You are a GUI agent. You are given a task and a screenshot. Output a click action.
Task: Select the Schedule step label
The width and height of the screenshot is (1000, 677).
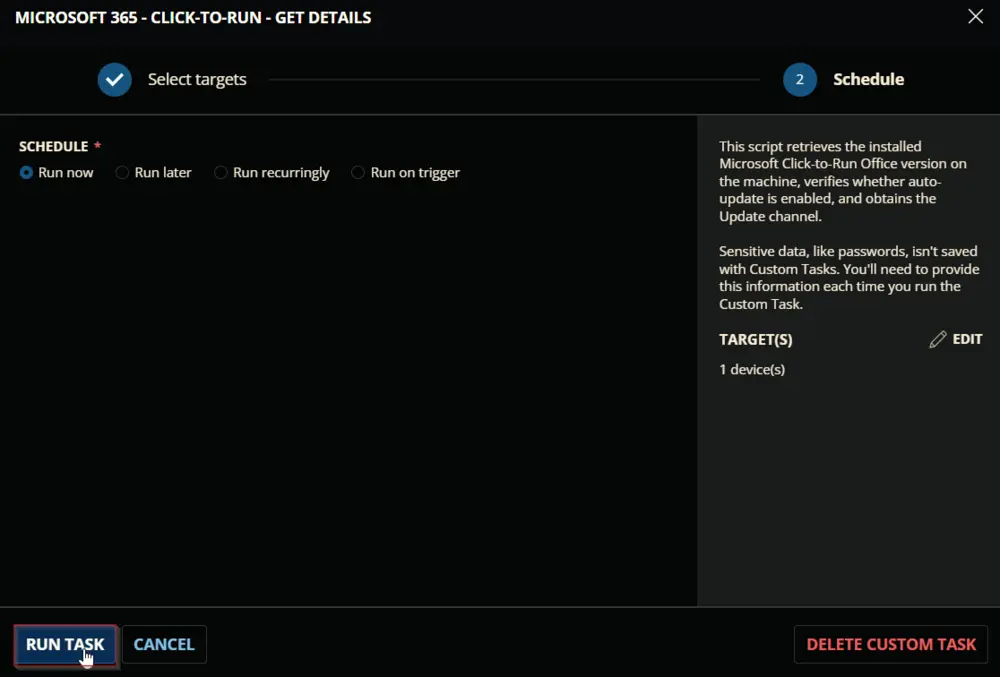click(x=869, y=80)
